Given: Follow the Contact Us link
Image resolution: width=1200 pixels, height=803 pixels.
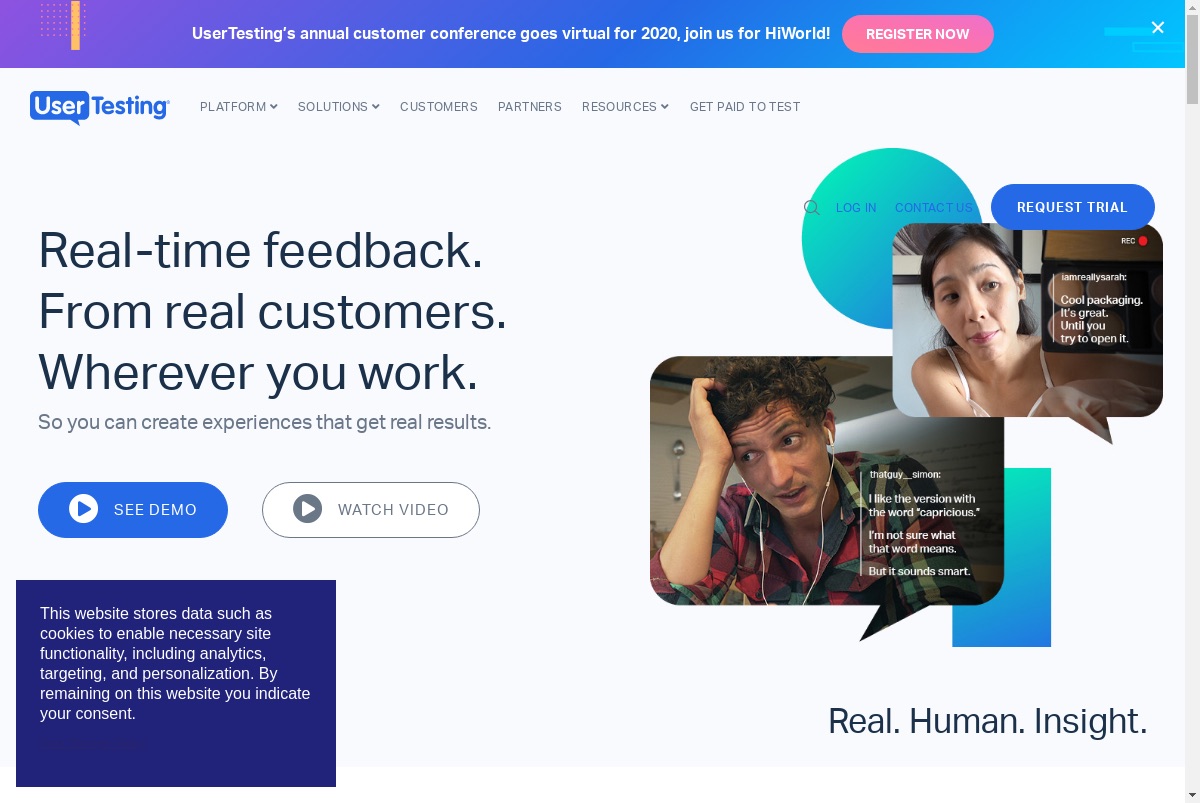Looking at the screenshot, I should (934, 208).
